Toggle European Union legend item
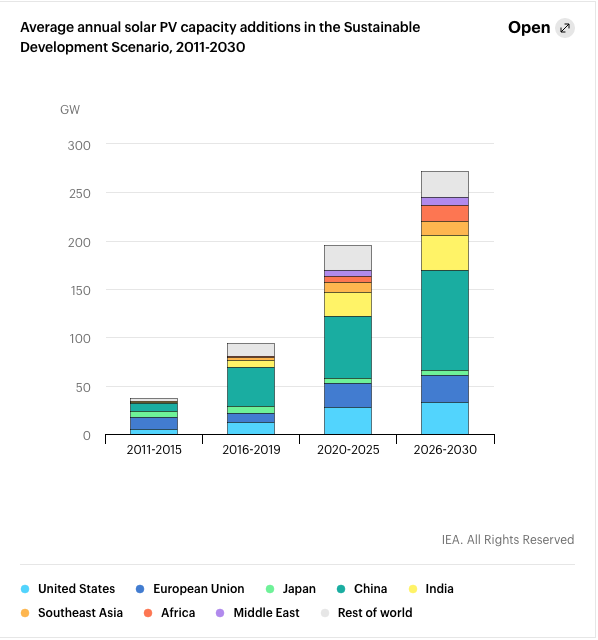Screen dimensions: 598x640 coord(190,589)
